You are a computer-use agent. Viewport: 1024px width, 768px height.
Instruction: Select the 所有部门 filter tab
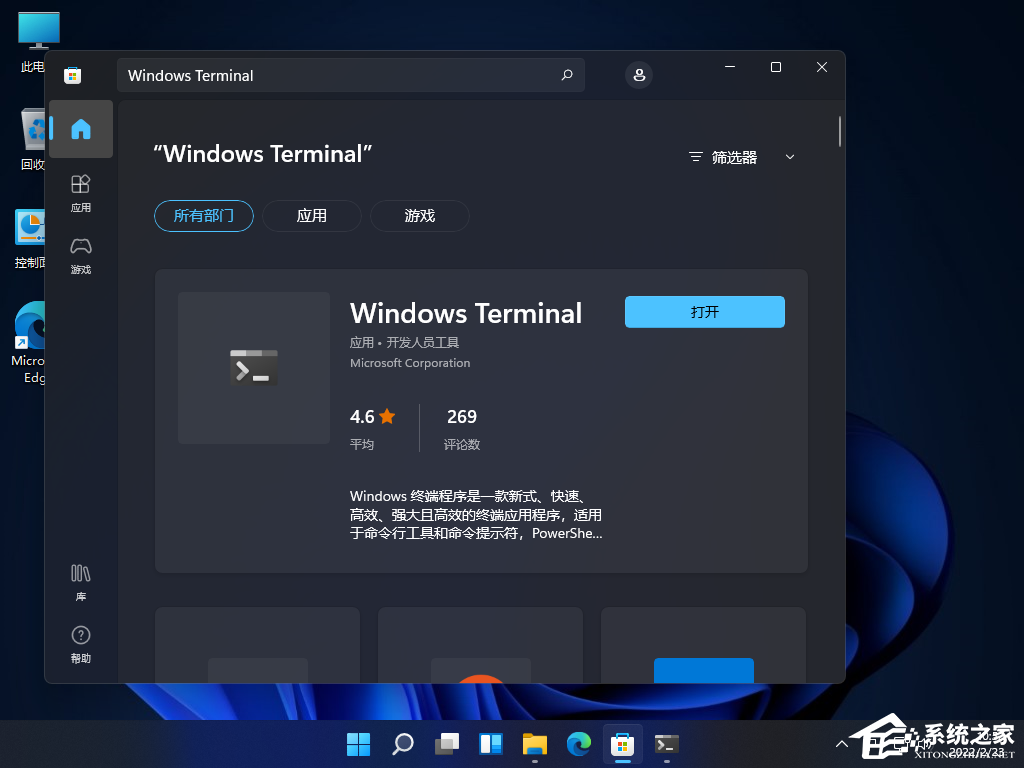click(x=203, y=215)
